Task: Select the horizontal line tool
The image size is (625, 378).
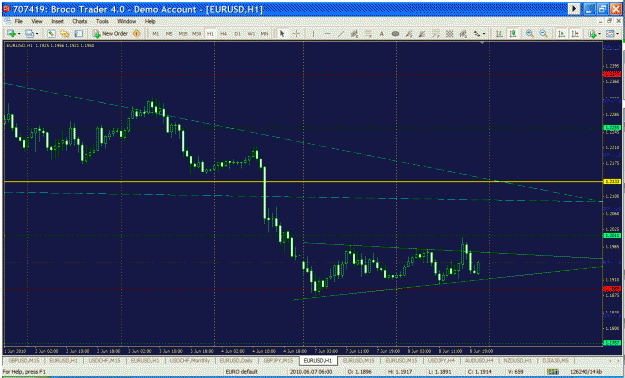Action: click(x=327, y=34)
